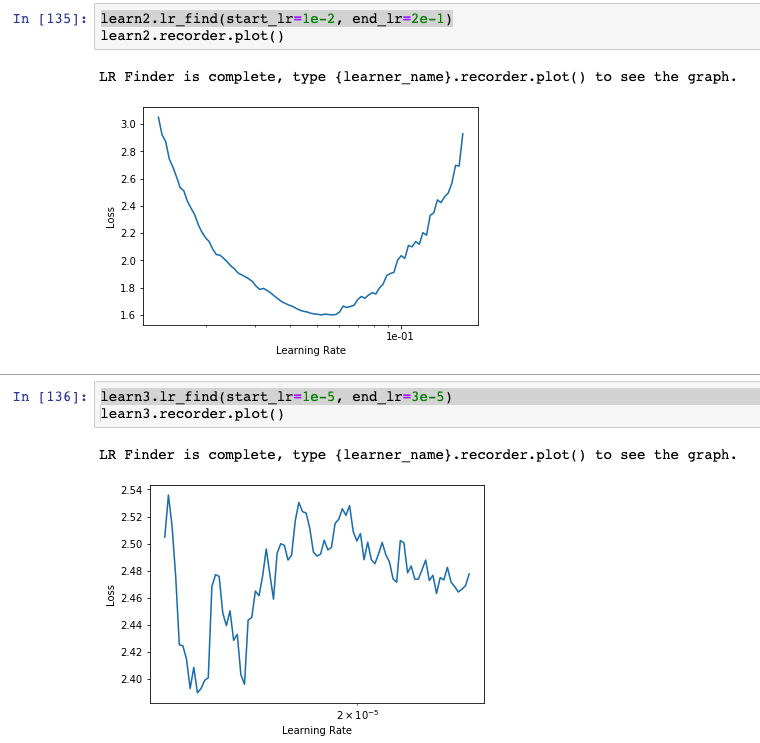Viewport: 760px width, 743px height.
Task: Click the learn2.recorder.plot() code line
Action: [x=192, y=37]
